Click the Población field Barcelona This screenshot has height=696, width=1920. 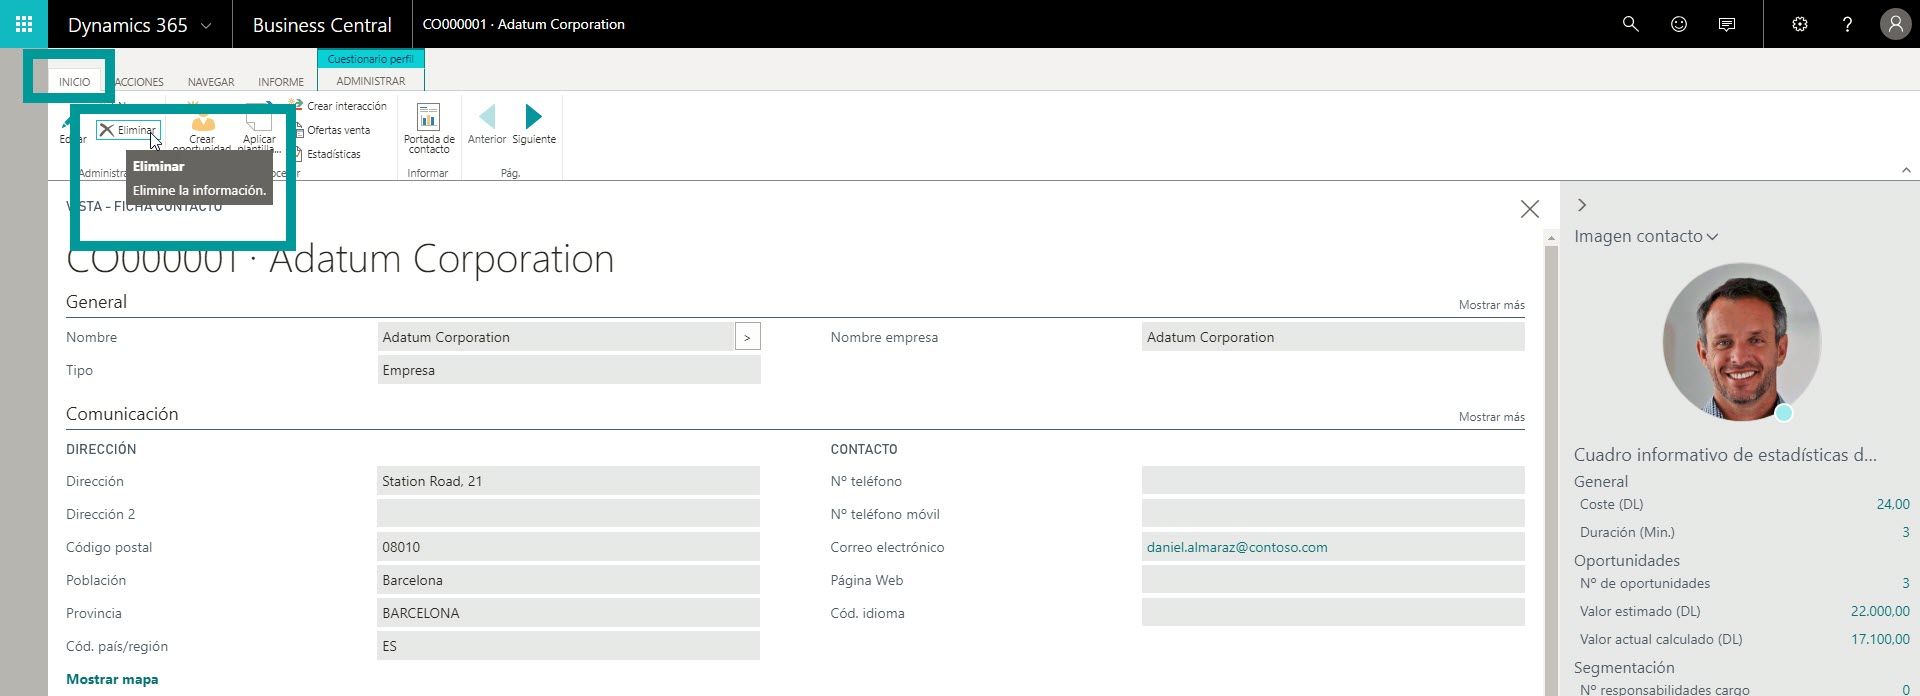[x=568, y=580]
